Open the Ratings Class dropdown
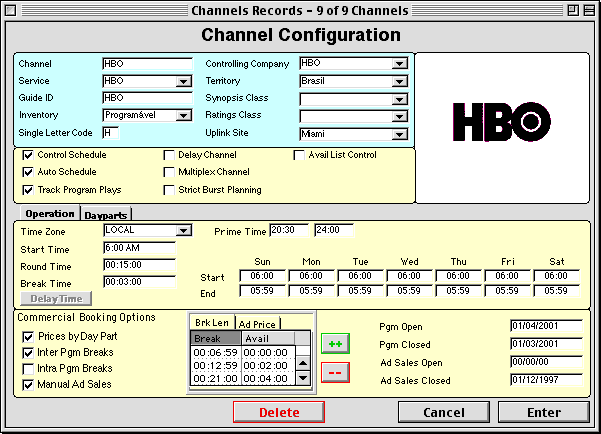Viewport: 601px width, 434px height. tap(399, 116)
